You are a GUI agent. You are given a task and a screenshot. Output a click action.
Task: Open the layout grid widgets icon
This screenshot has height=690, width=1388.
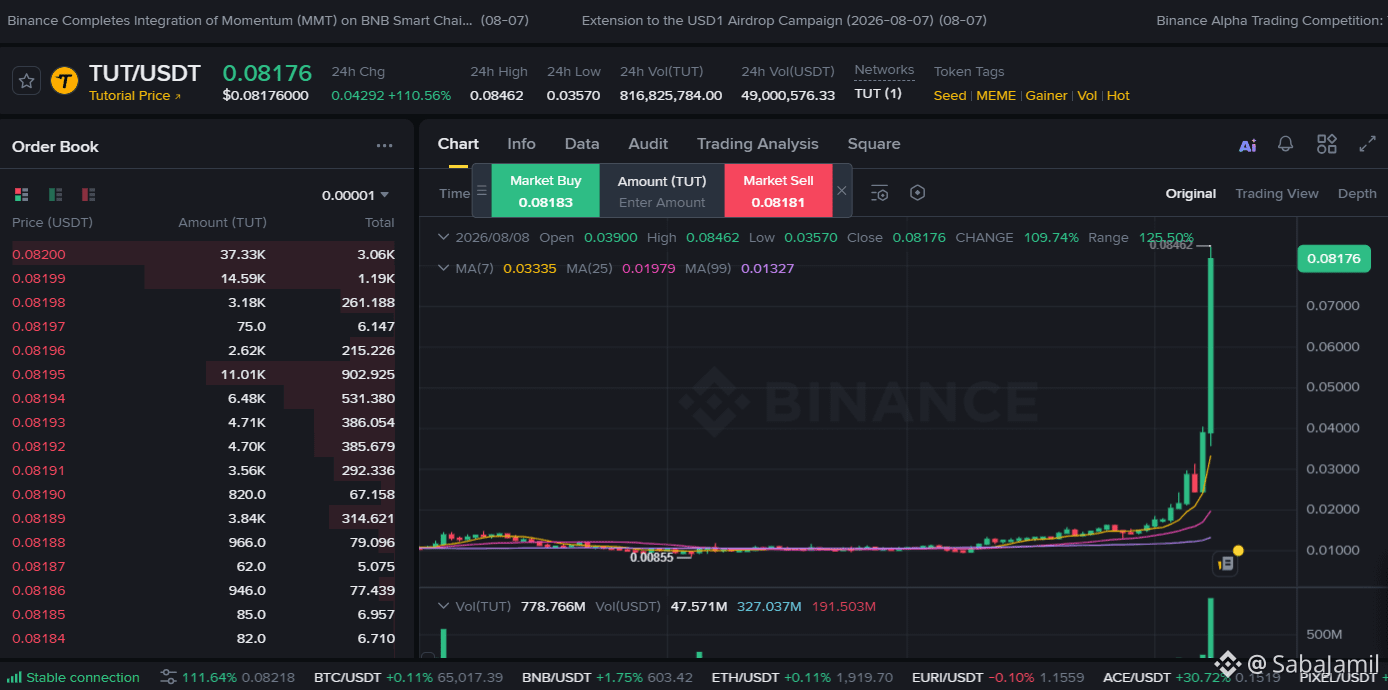pos(1327,144)
